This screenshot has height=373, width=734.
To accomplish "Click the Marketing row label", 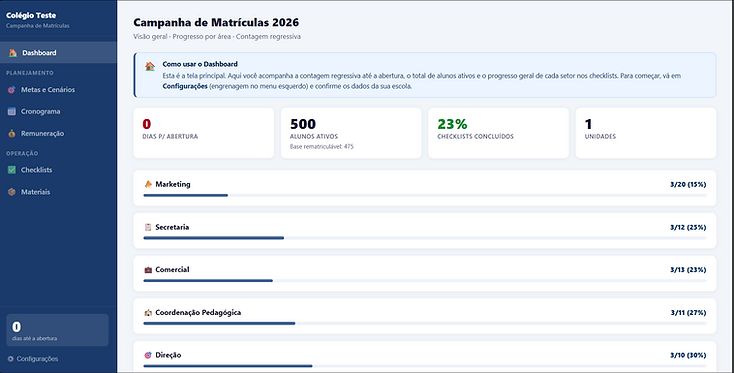I will (173, 184).
